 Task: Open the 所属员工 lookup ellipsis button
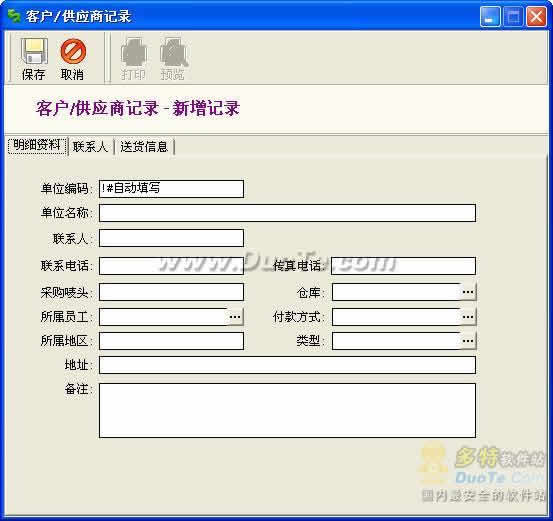[235, 317]
